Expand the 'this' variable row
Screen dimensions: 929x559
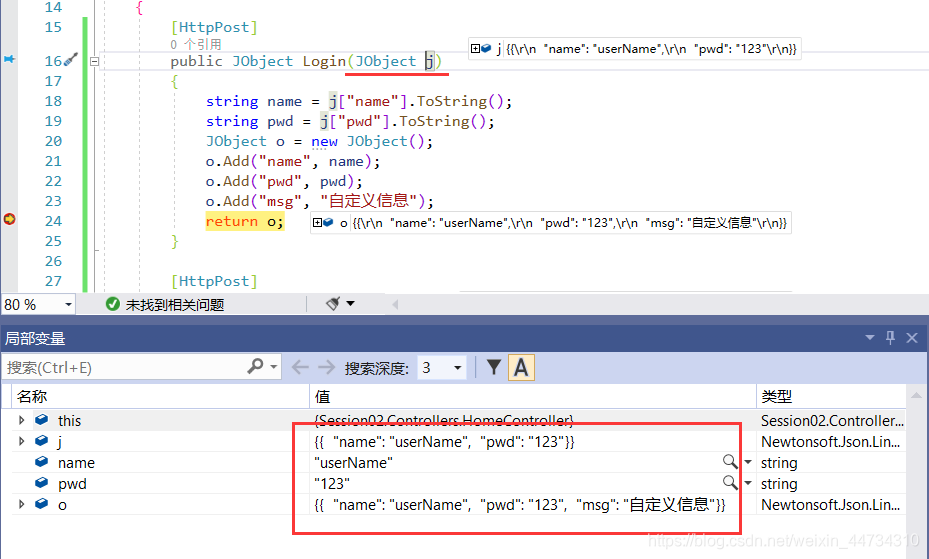(x=22, y=420)
